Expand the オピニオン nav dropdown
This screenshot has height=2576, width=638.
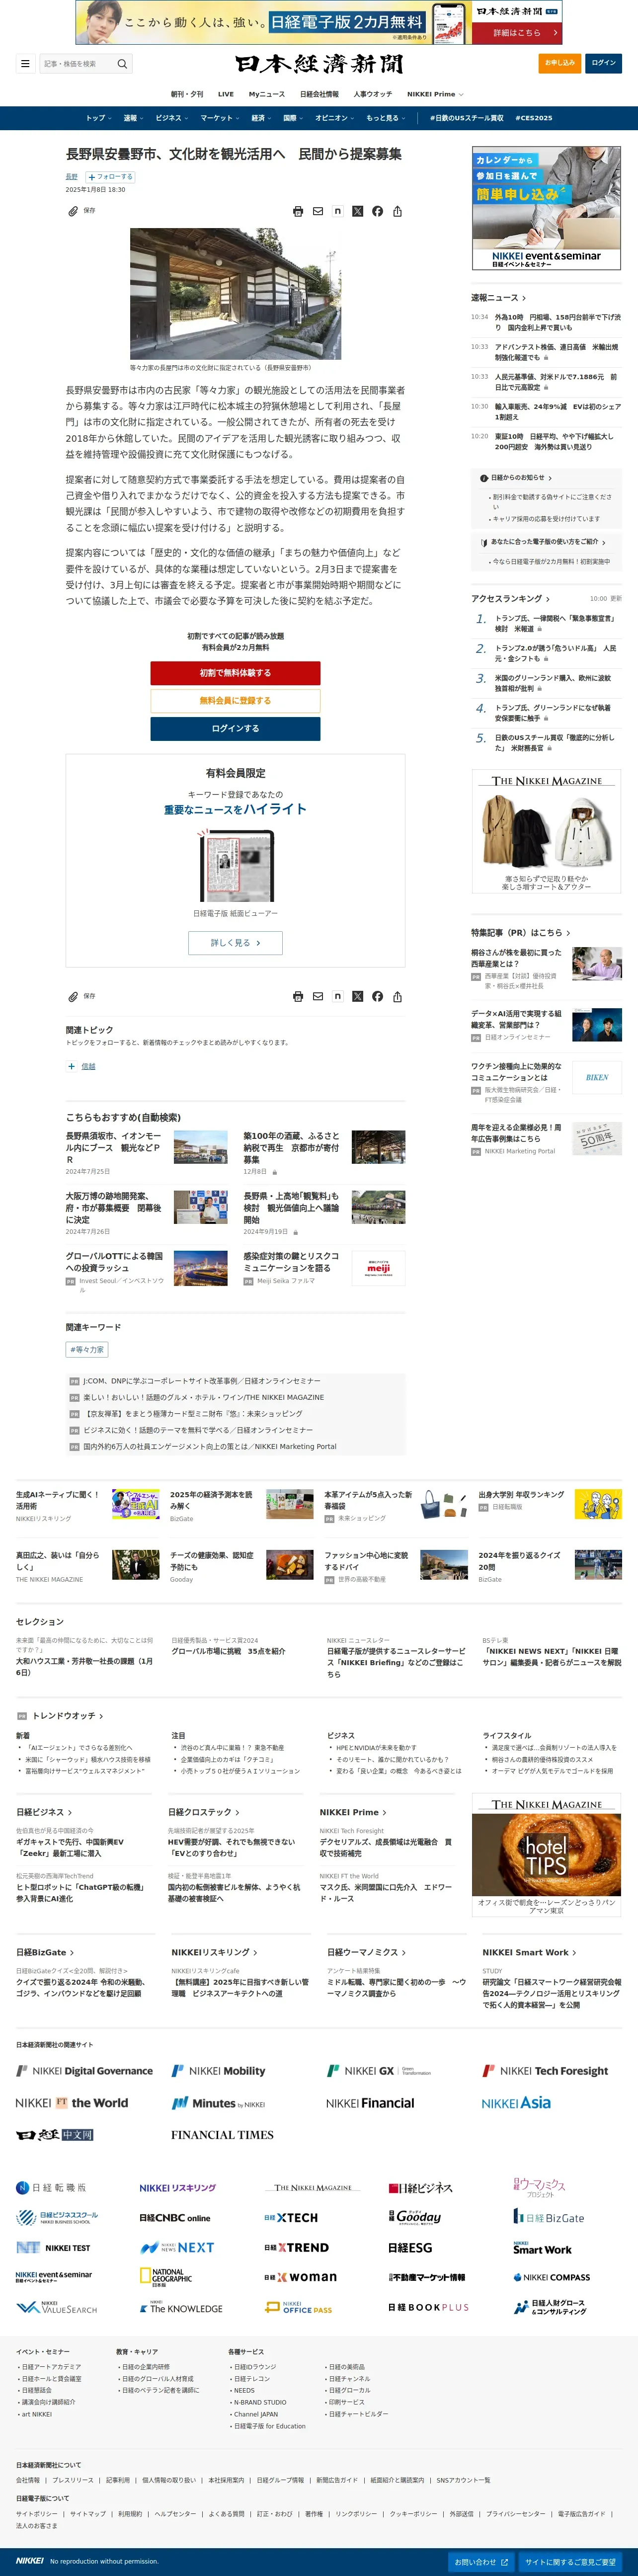(x=335, y=118)
